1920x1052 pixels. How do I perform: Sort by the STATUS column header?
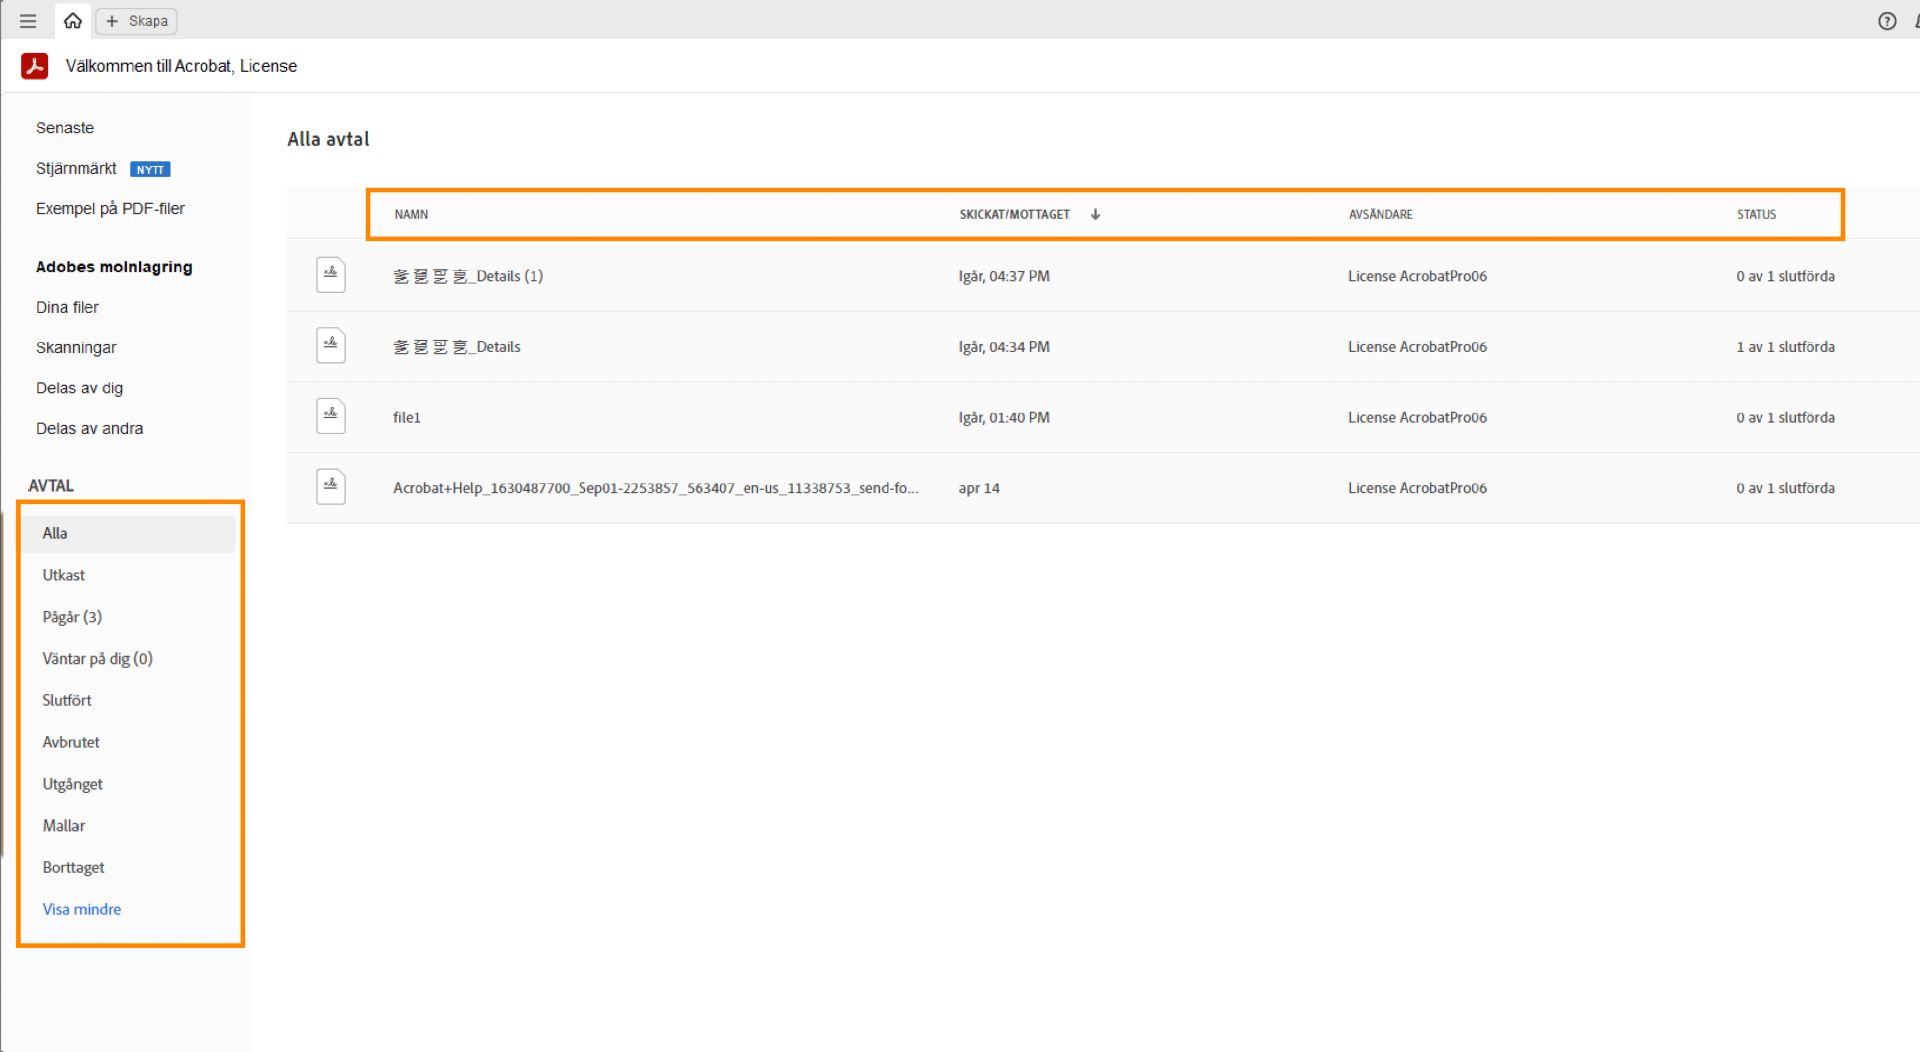(x=1756, y=214)
